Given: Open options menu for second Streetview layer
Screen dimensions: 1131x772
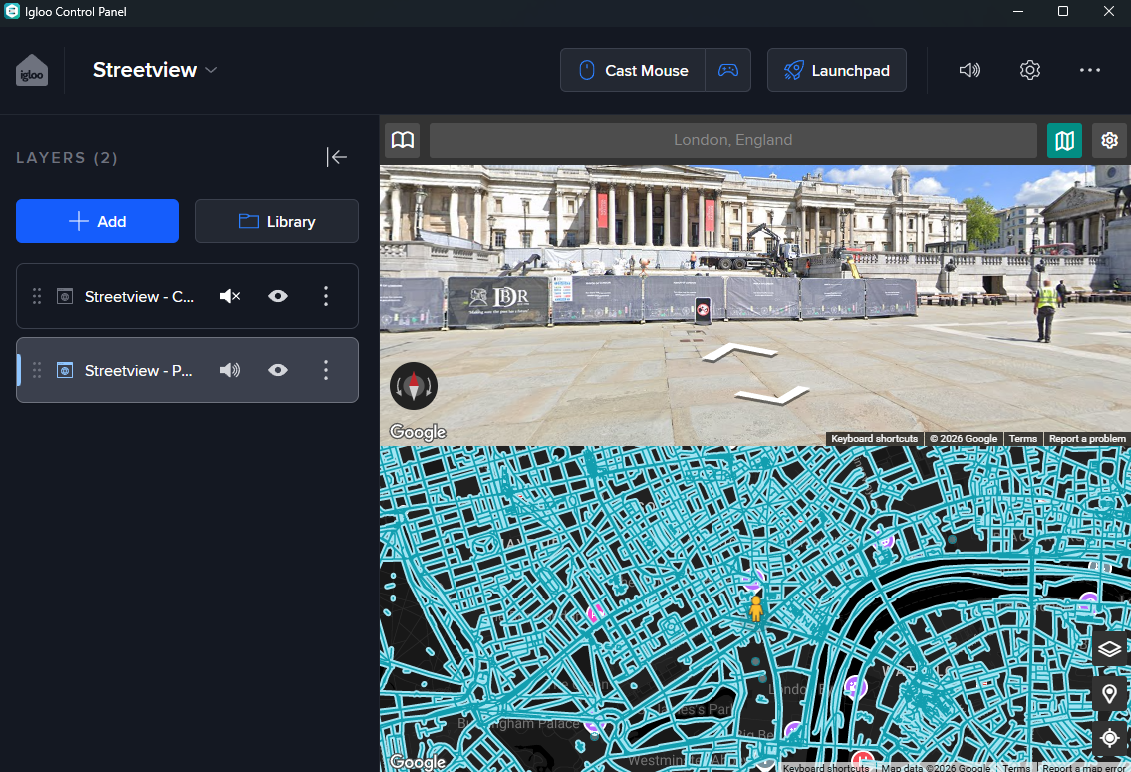Looking at the screenshot, I should pos(326,370).
